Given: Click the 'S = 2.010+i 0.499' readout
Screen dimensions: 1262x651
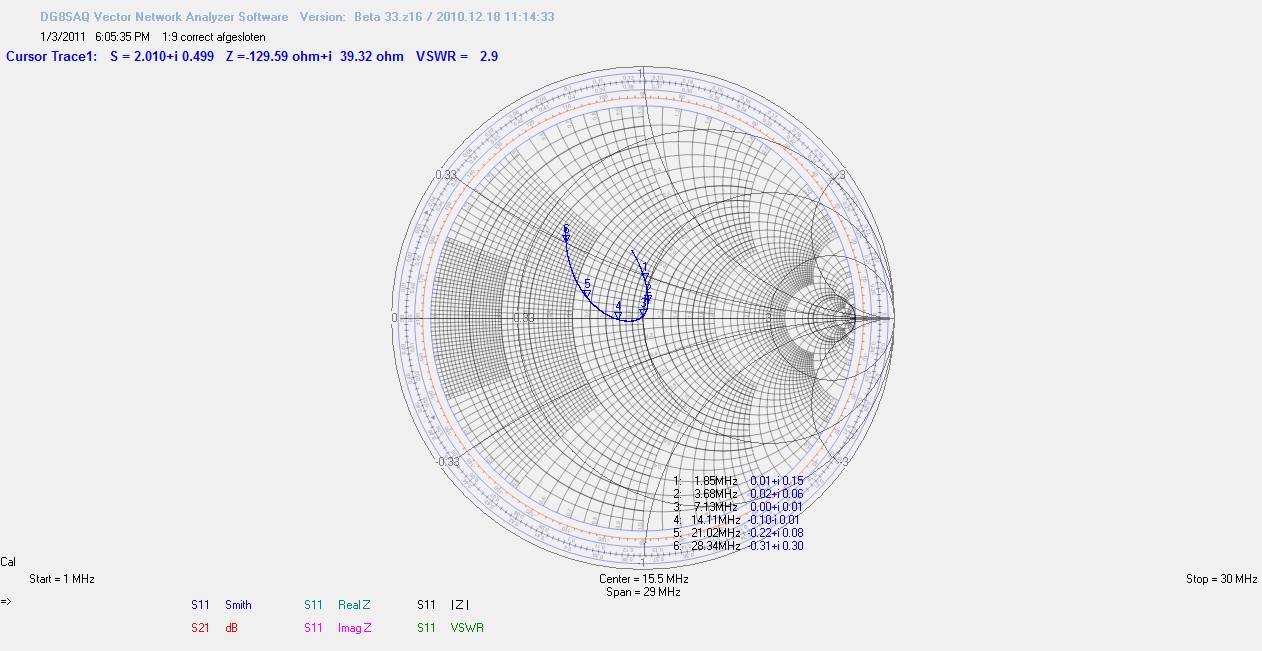Looking at the screenshot, I should point(162,56).
